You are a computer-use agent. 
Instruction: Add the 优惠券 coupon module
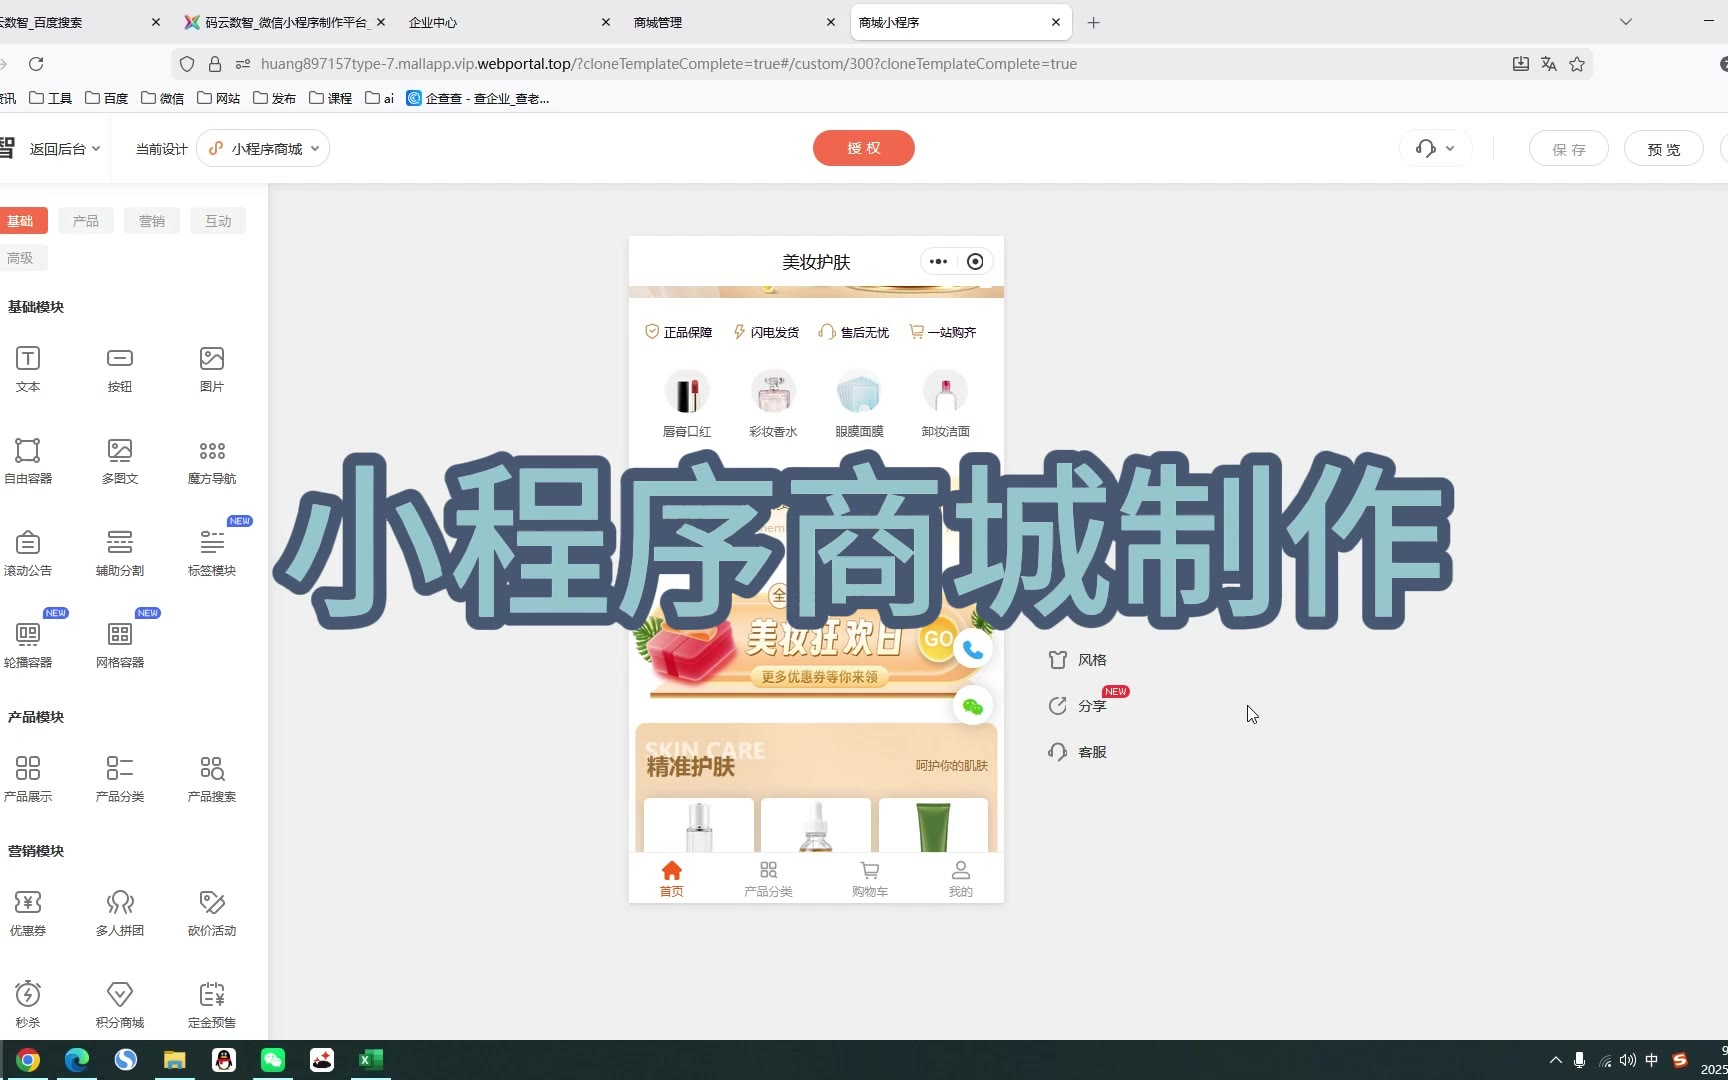pyautogui.click(x=28, y=912)
